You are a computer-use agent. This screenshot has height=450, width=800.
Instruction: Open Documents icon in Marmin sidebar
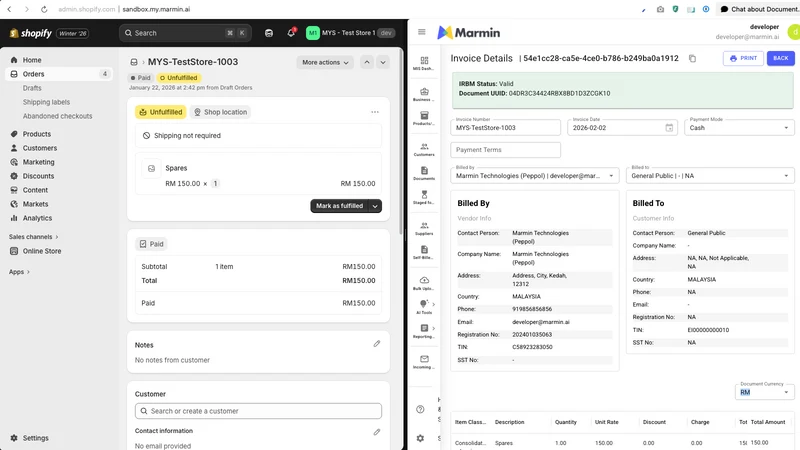click(x=424, y=173)
